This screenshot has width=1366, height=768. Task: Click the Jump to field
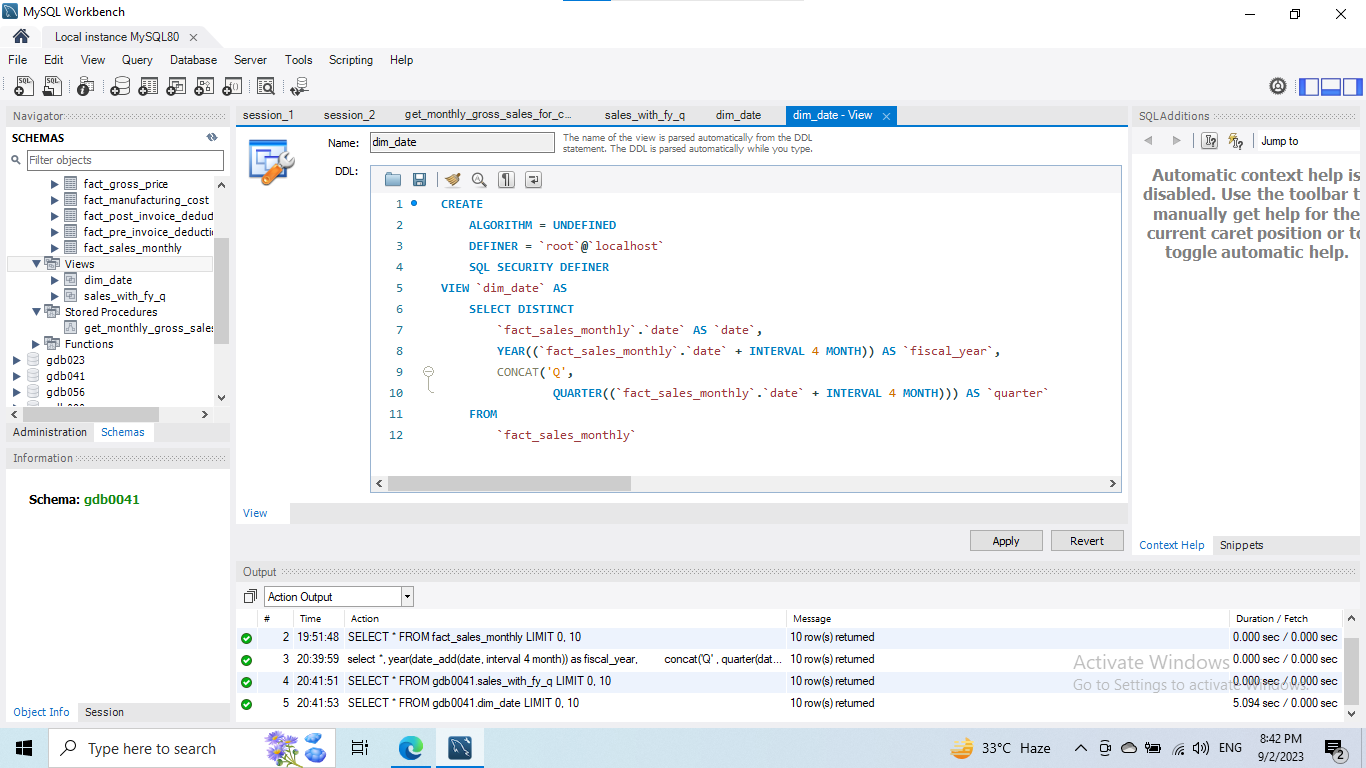[1308, 141]
